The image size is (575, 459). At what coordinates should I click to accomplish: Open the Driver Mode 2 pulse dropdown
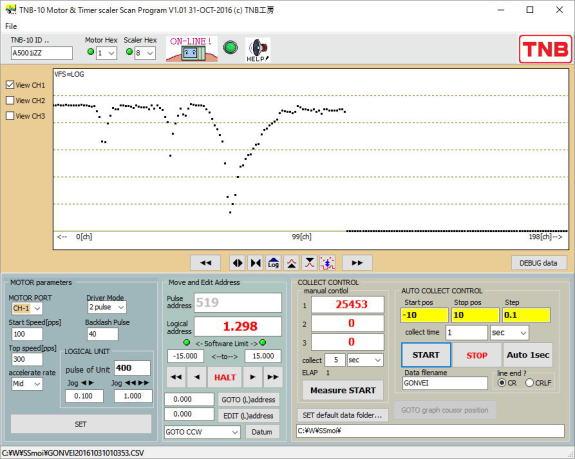(107, 307)
